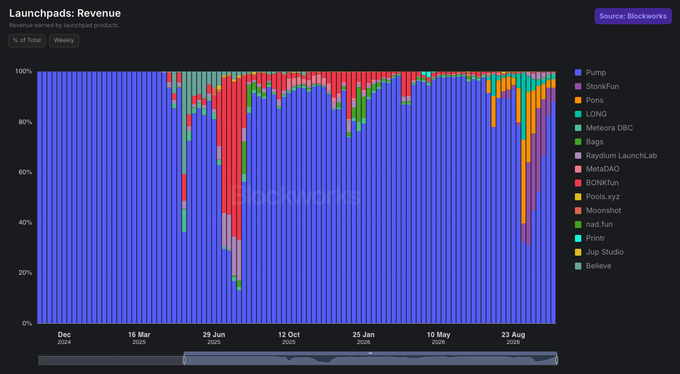Screen dimensions: 680x374
Task: Click the Dec 2024 x-axis label
Action: click(x=64, y=338)
